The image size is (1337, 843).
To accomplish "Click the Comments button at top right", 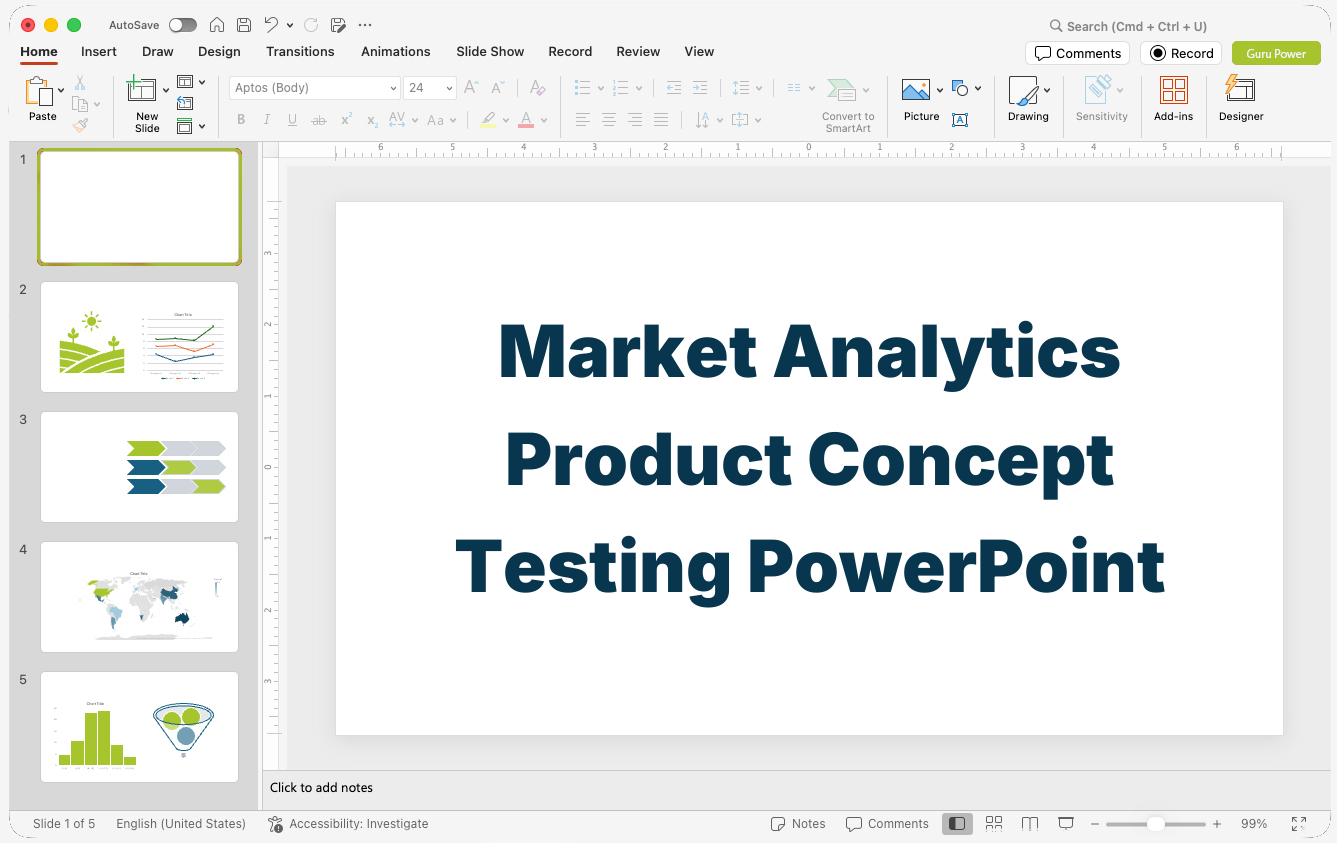I will coord(1077,53).
